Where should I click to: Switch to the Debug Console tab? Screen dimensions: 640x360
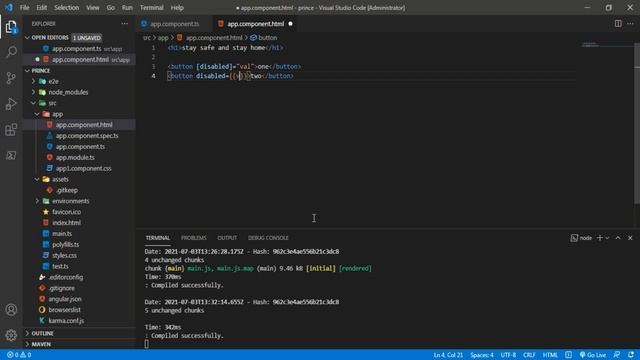(268, 238)
